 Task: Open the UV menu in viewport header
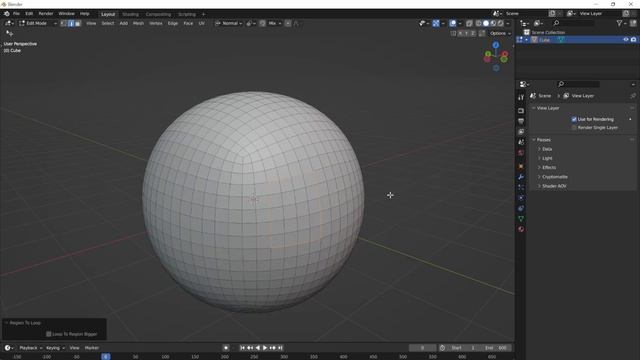[x=202, y=23]
